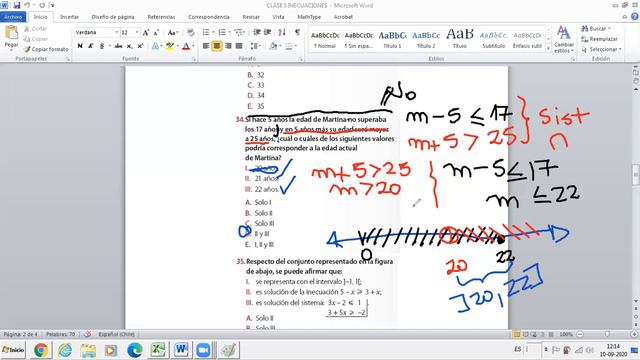Switch to the Insertar tab
The width and height of the screenshot is (640, 360).
tap(69, 17)
